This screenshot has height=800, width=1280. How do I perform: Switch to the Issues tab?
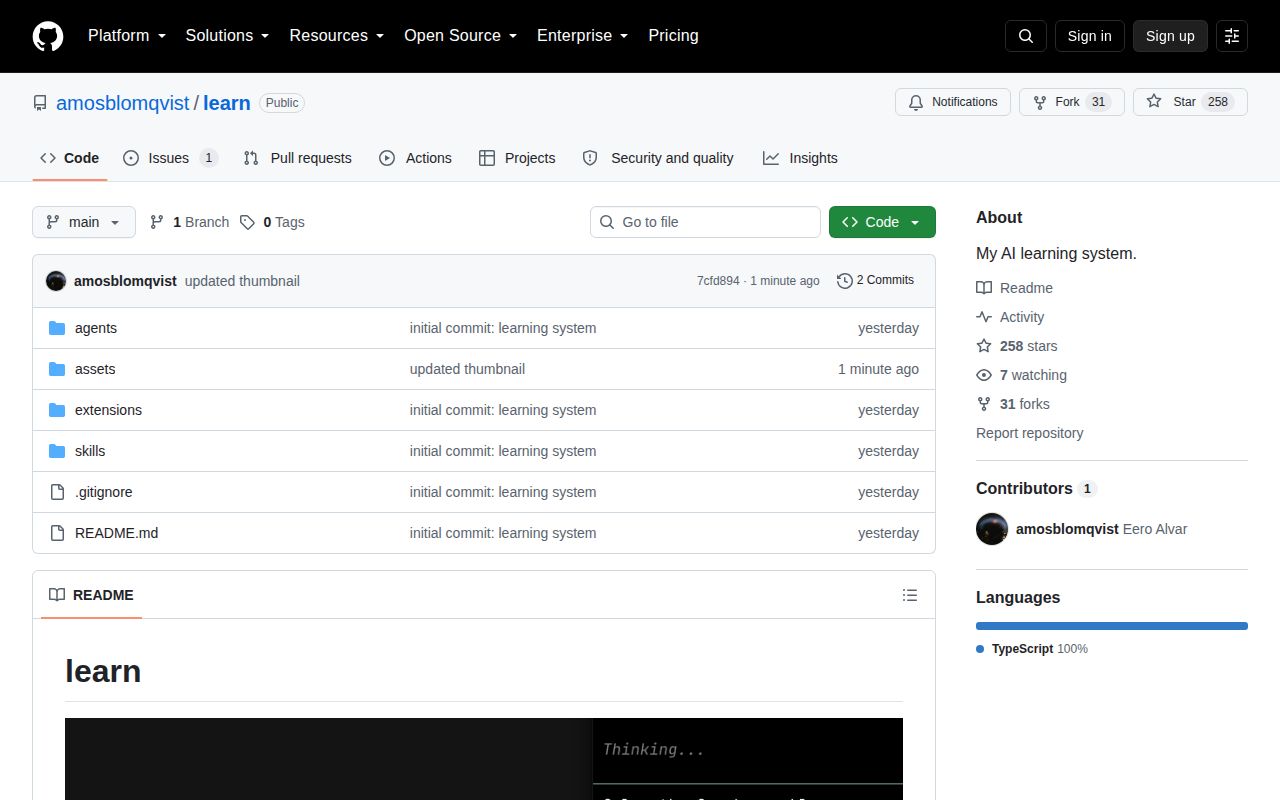[x=170, y=158]
